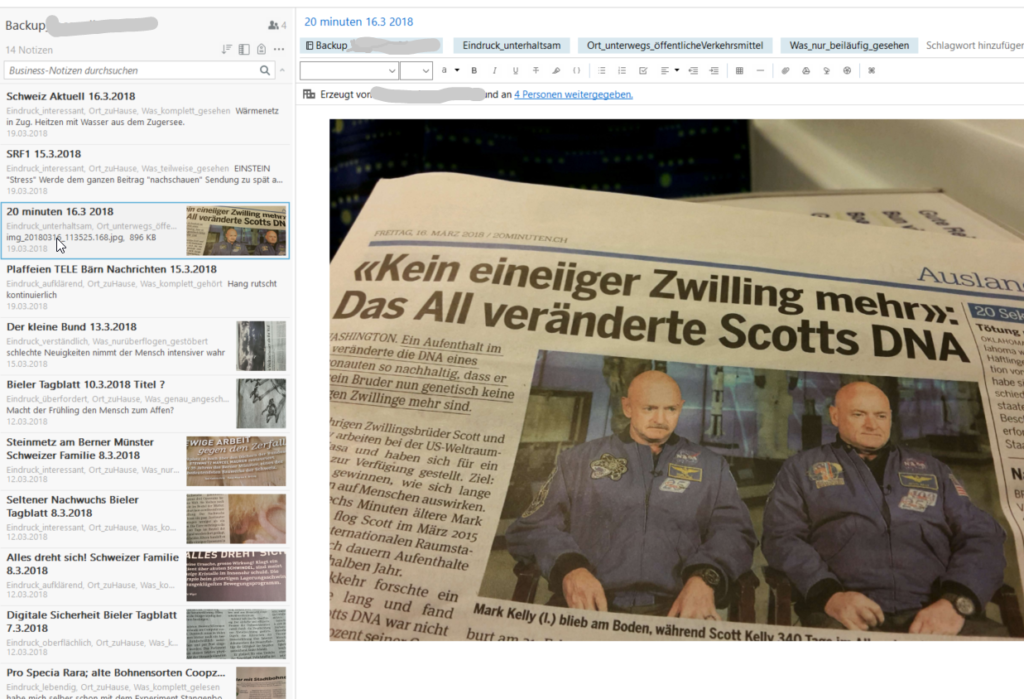Collapse the search bar with the chevron
This screenshot has height=699, width=1024.
coord(282,70)
